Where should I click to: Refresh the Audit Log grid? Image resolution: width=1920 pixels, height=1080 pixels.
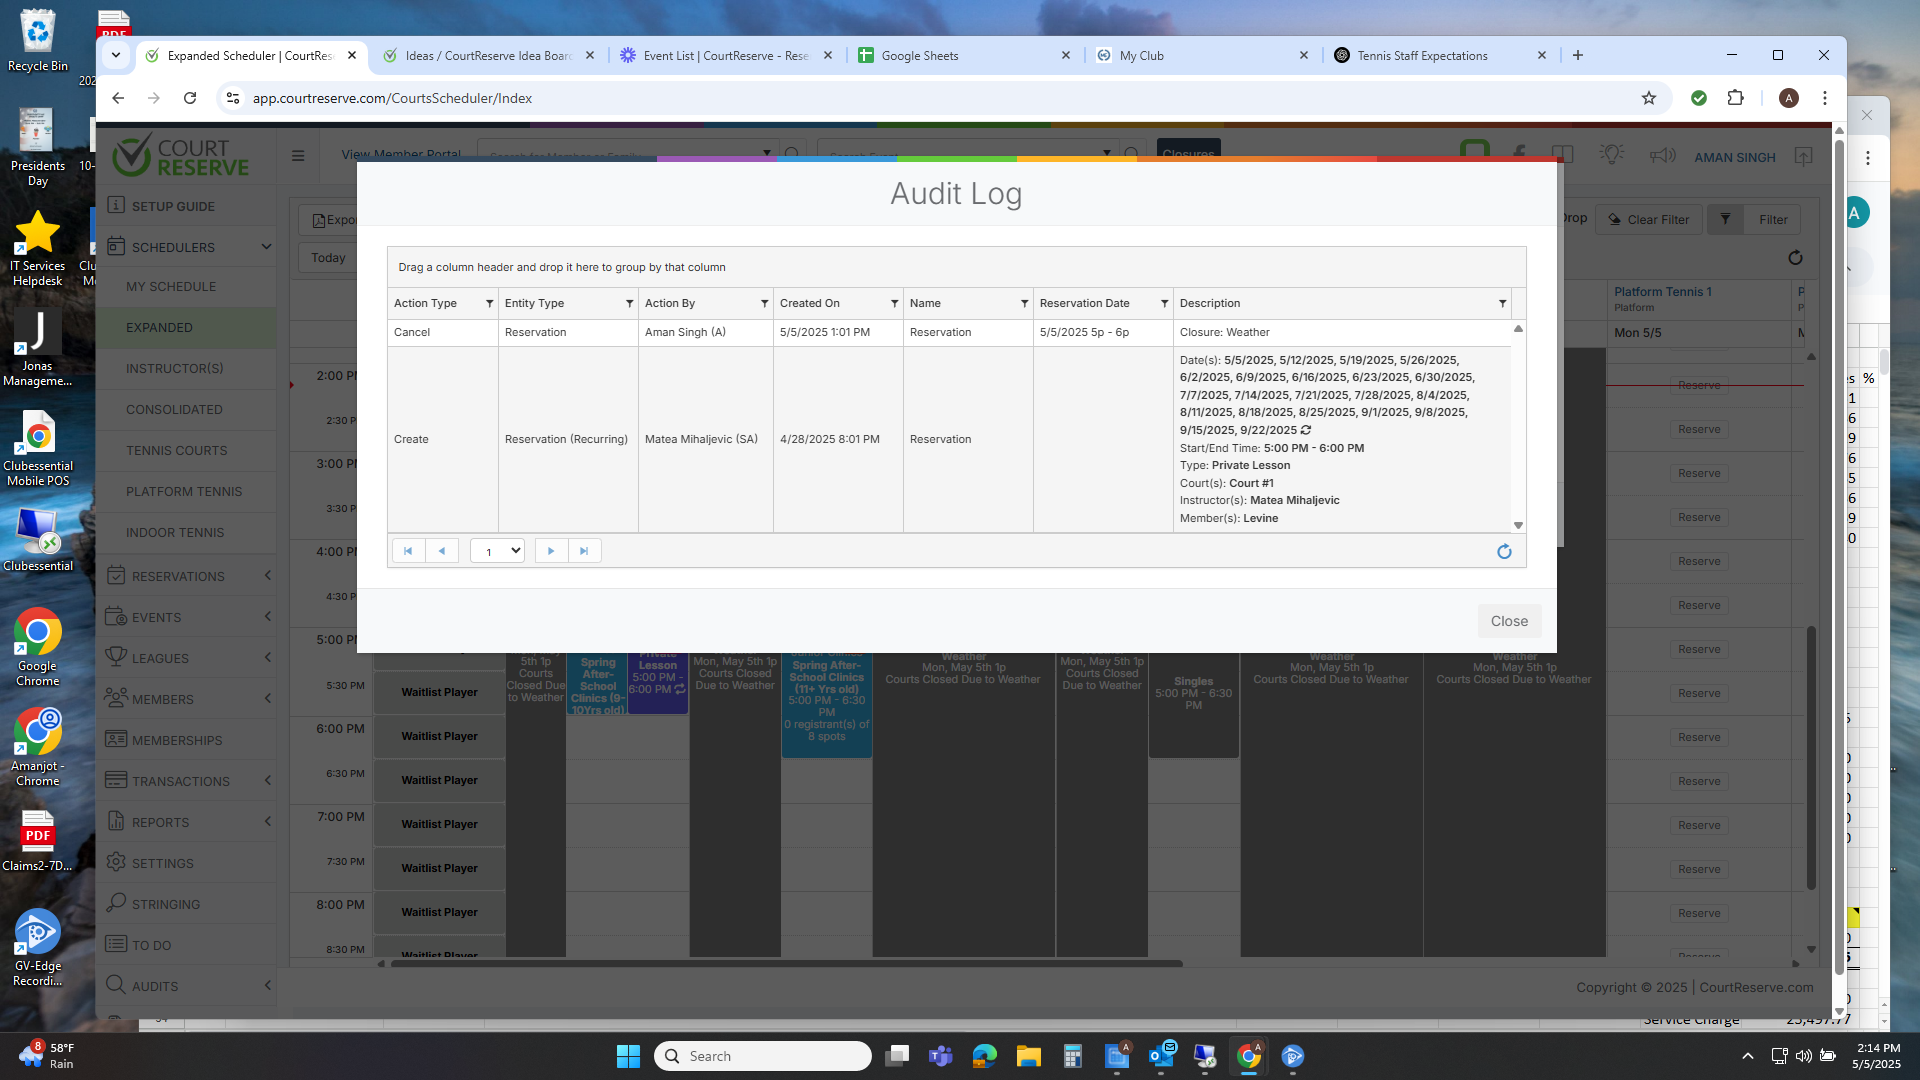(1504, 552)
